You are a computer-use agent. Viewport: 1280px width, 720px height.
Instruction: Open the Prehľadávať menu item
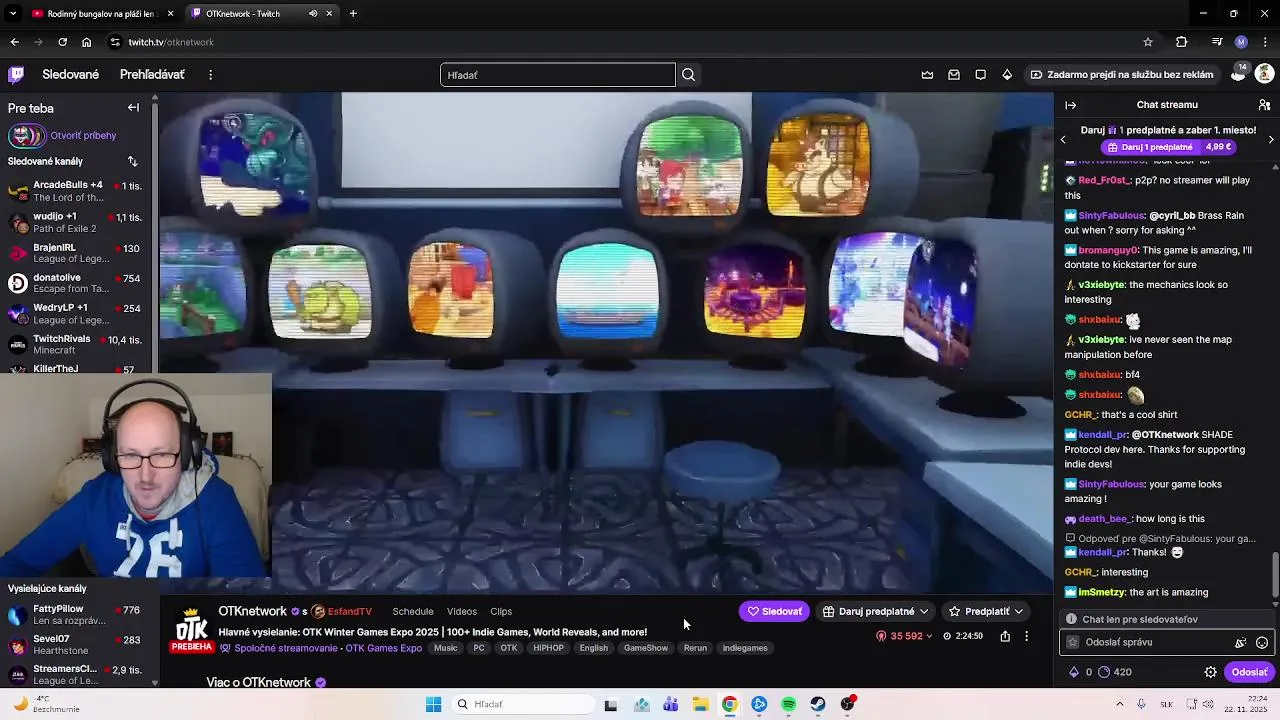(x=152, y=75)
